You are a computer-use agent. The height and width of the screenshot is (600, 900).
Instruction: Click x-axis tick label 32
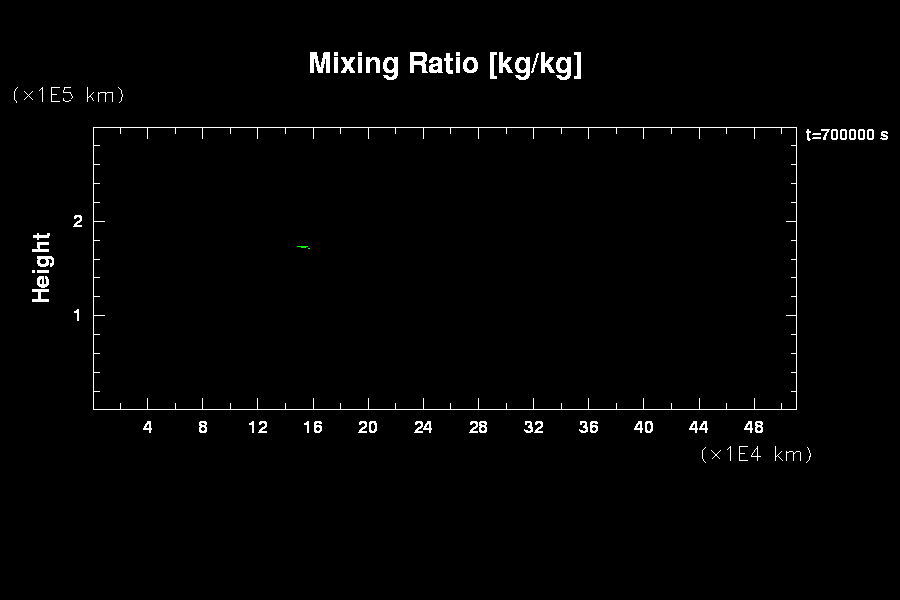[x=533, y=427]
